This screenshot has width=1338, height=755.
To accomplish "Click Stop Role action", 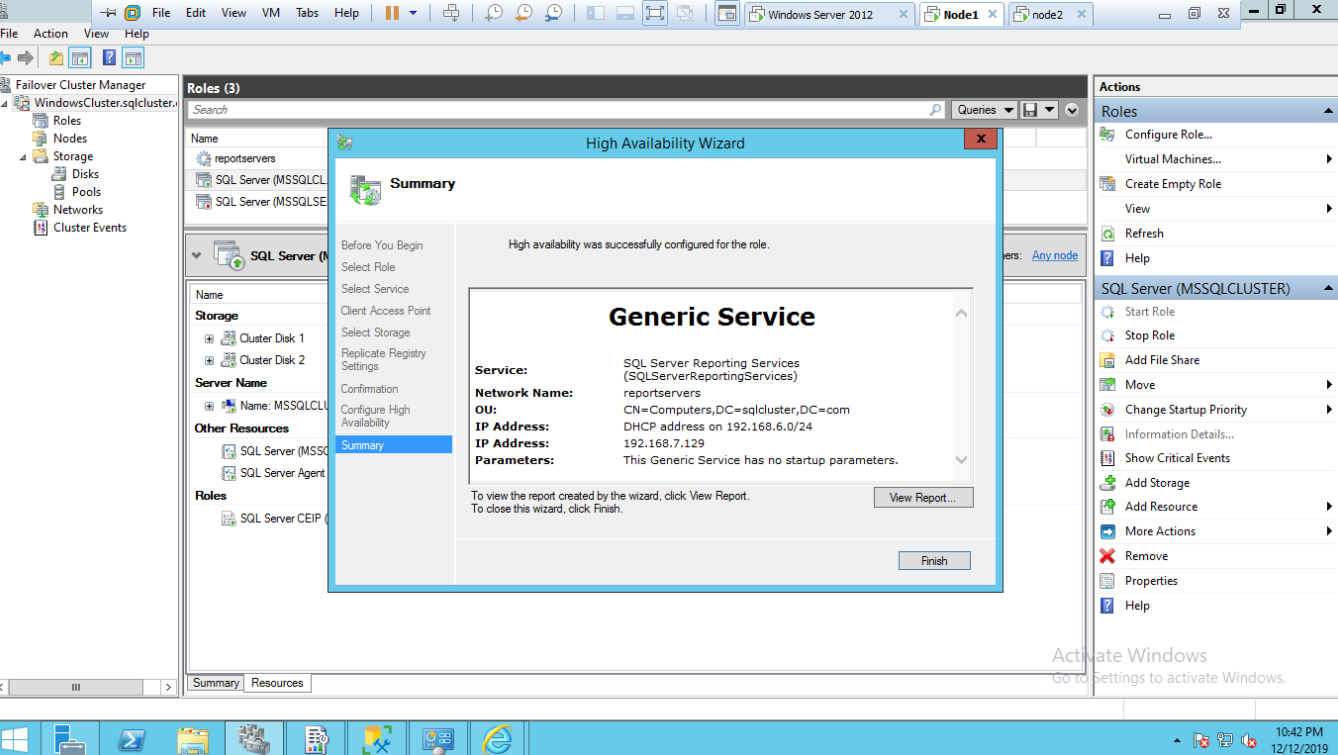I will 1149,336.
